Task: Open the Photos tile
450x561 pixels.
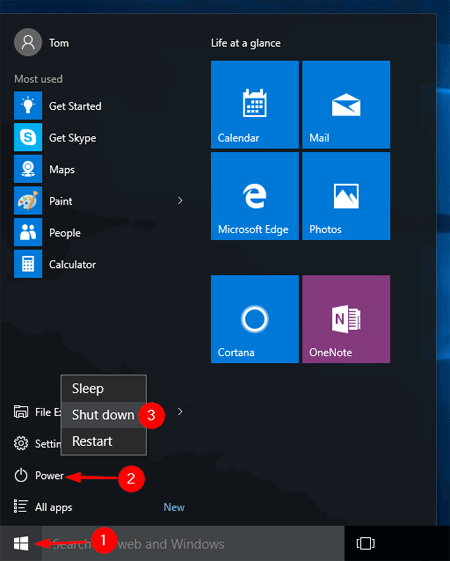Action: pos(346,196)
